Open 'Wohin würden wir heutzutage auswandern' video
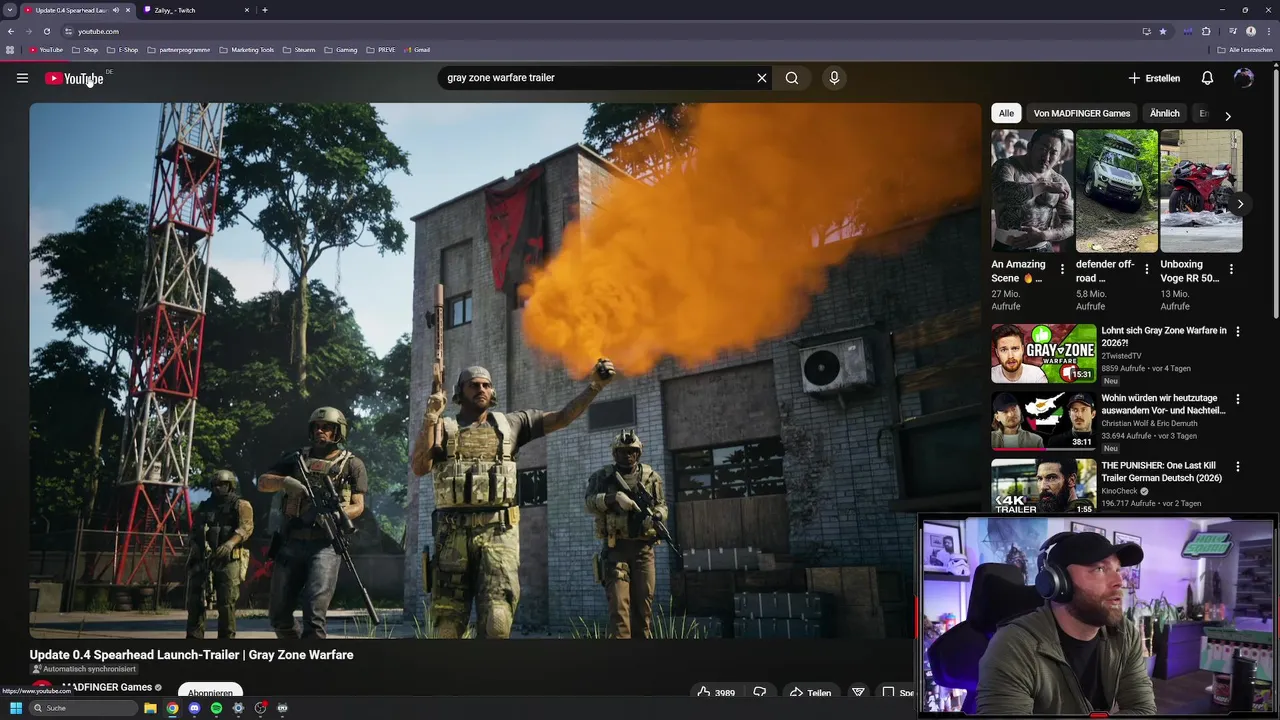This screenshot has height=720, width=1280. pos(1163,404)
